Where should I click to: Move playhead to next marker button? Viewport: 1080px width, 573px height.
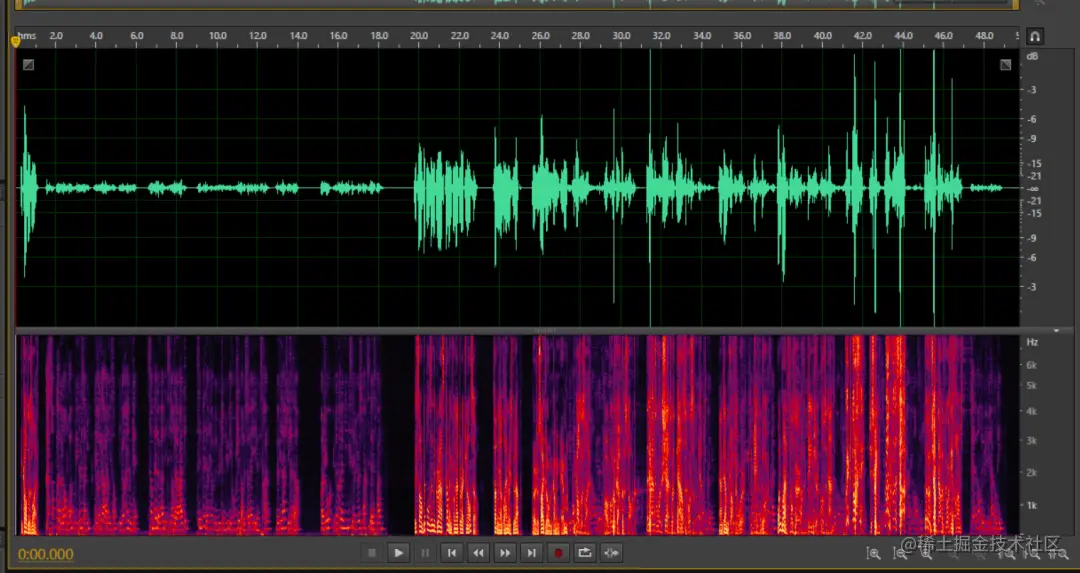pyautogui.click(x=531, y=552)
